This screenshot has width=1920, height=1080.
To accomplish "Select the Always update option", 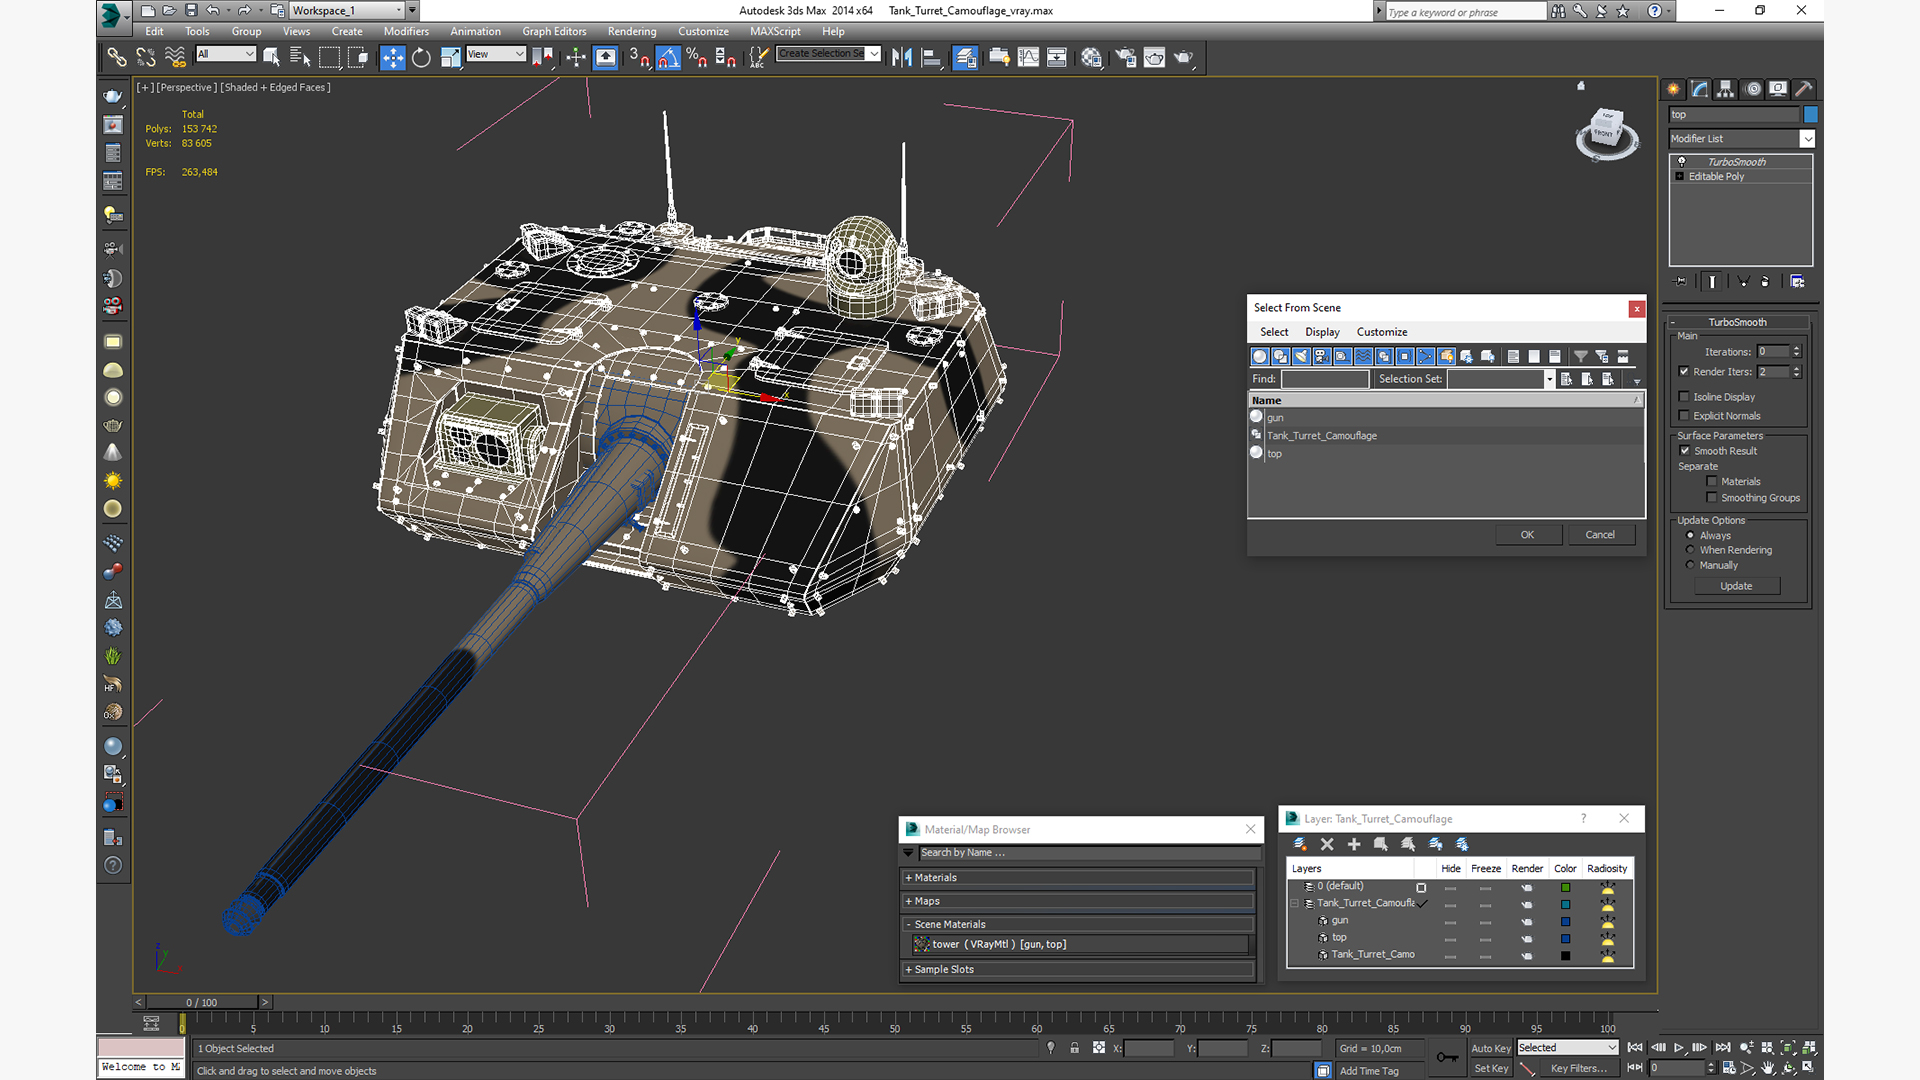I will (1690, 536).
